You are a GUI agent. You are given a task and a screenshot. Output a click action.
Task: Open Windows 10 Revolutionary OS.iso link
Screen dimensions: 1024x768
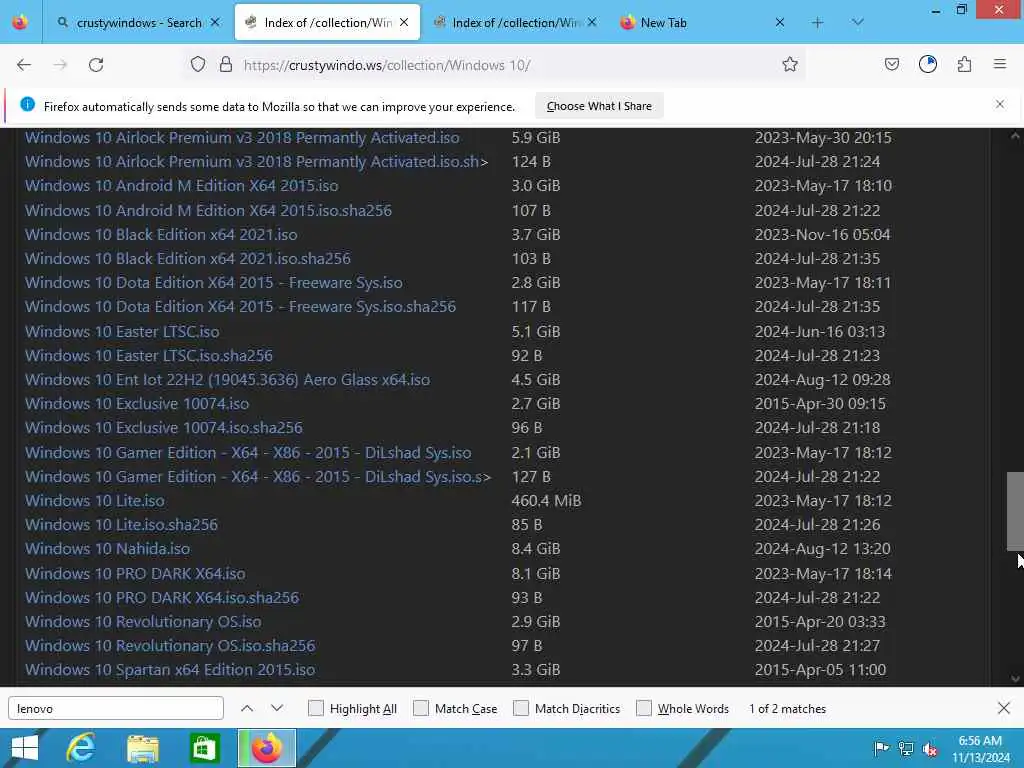143,622
